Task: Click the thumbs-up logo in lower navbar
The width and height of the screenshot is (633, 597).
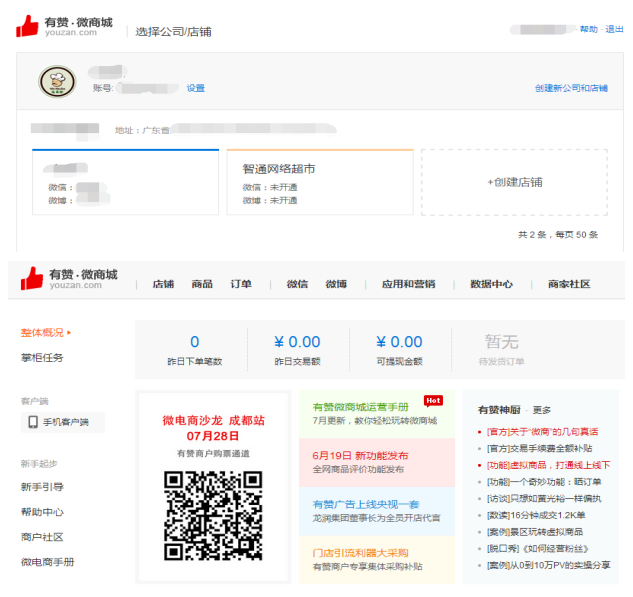Action: coord(33,278)
